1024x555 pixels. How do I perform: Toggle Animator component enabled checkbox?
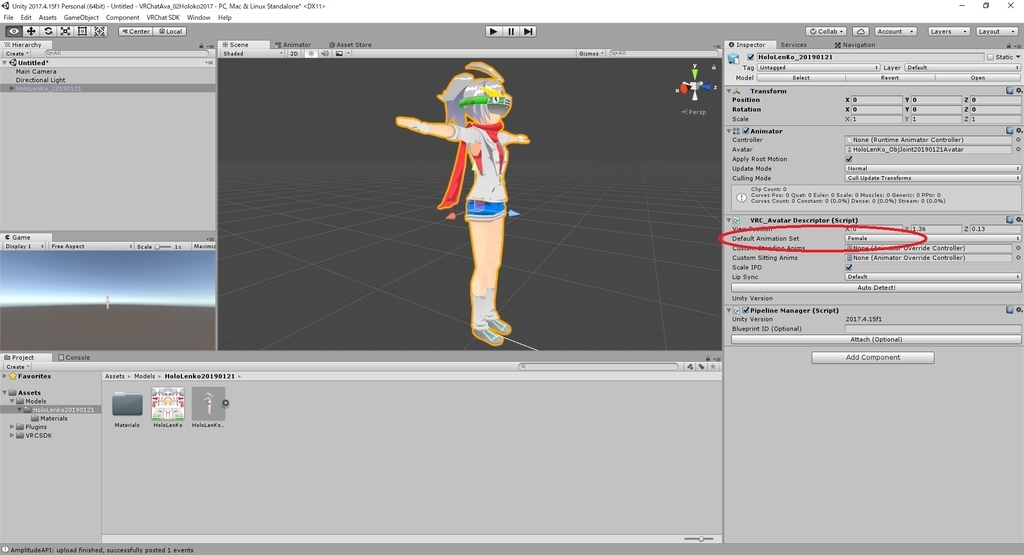[746, 131]
